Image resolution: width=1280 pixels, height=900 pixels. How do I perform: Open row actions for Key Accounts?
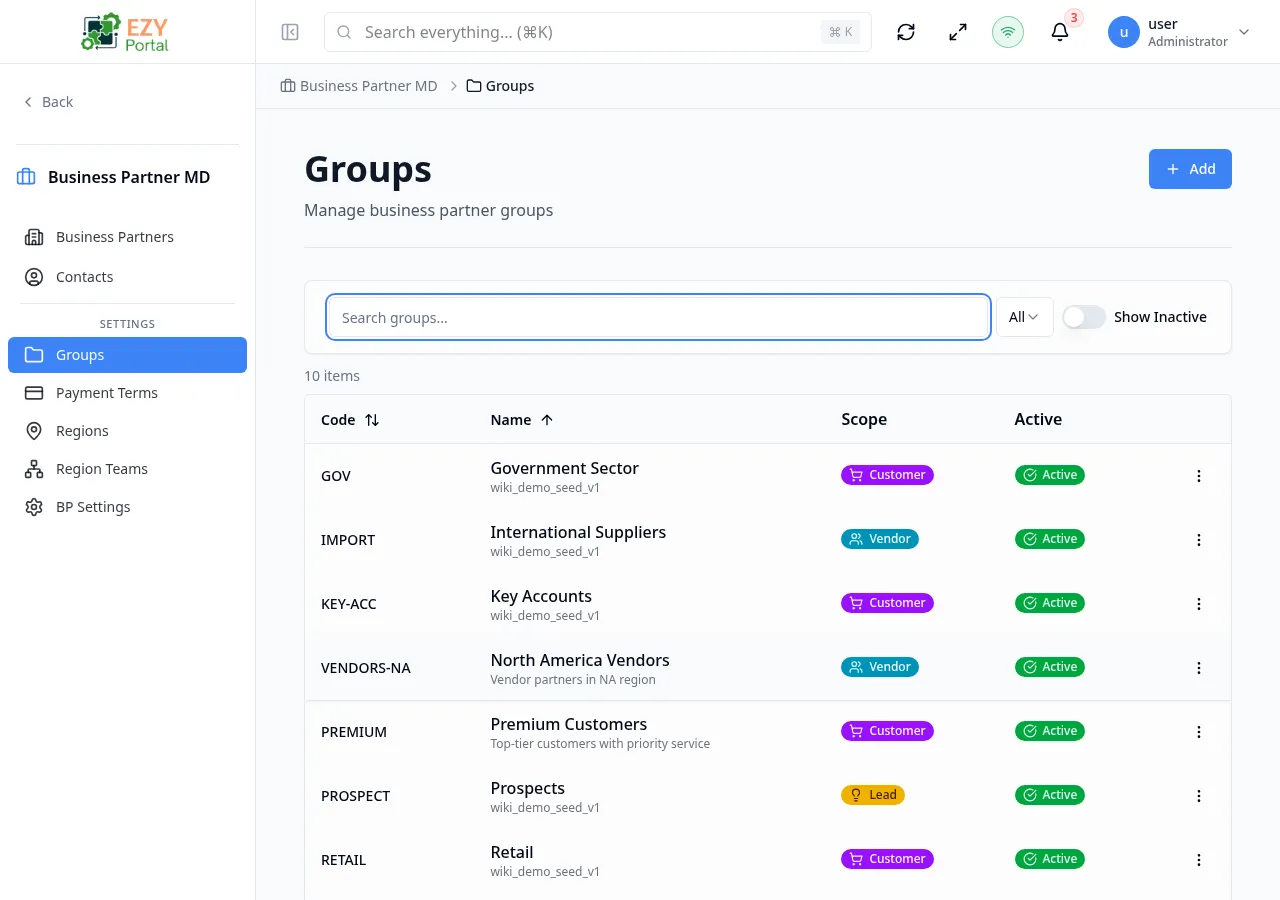click(1199, 604)
